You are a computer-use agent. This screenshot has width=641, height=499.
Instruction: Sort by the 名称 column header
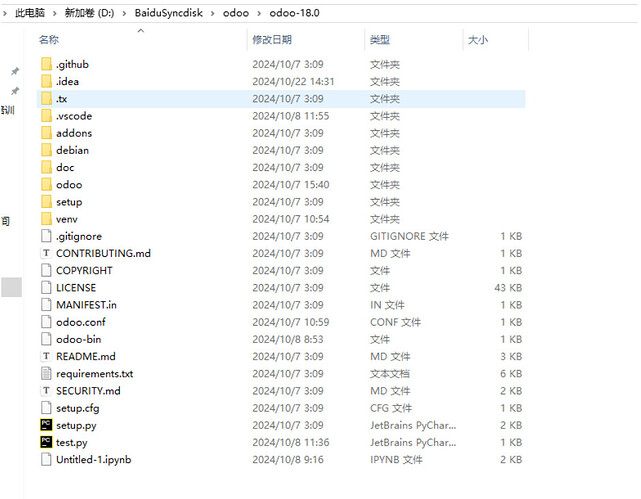49,40
